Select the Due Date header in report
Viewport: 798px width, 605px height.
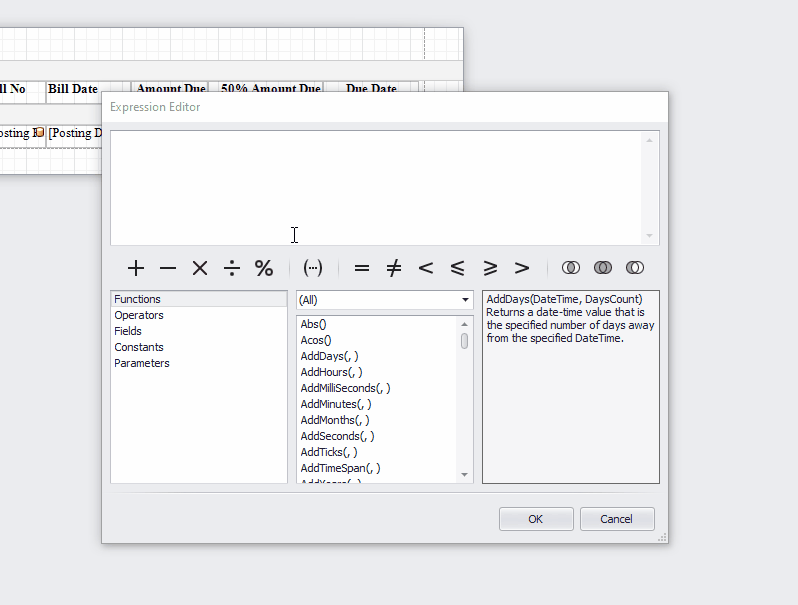[x=371, y=88]
